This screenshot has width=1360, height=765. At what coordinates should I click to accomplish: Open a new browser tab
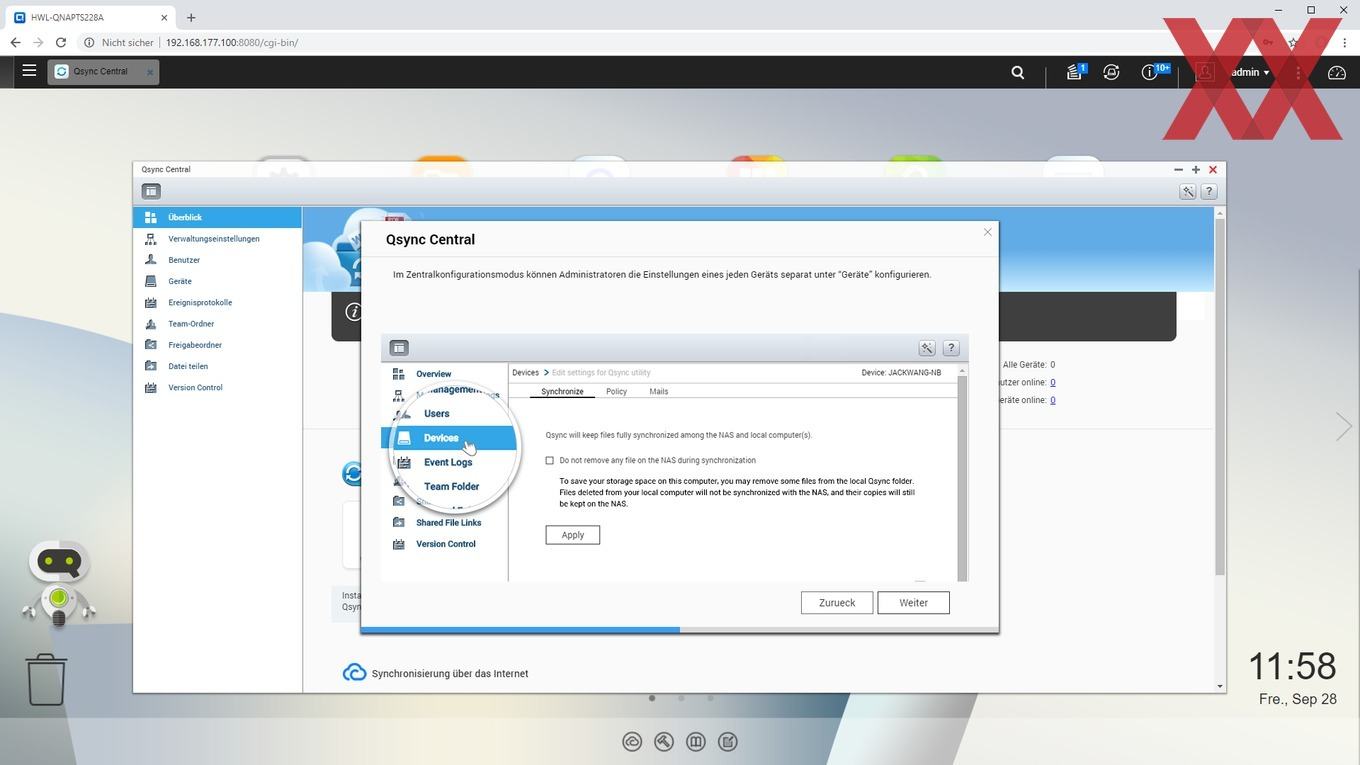pos(191,17)
